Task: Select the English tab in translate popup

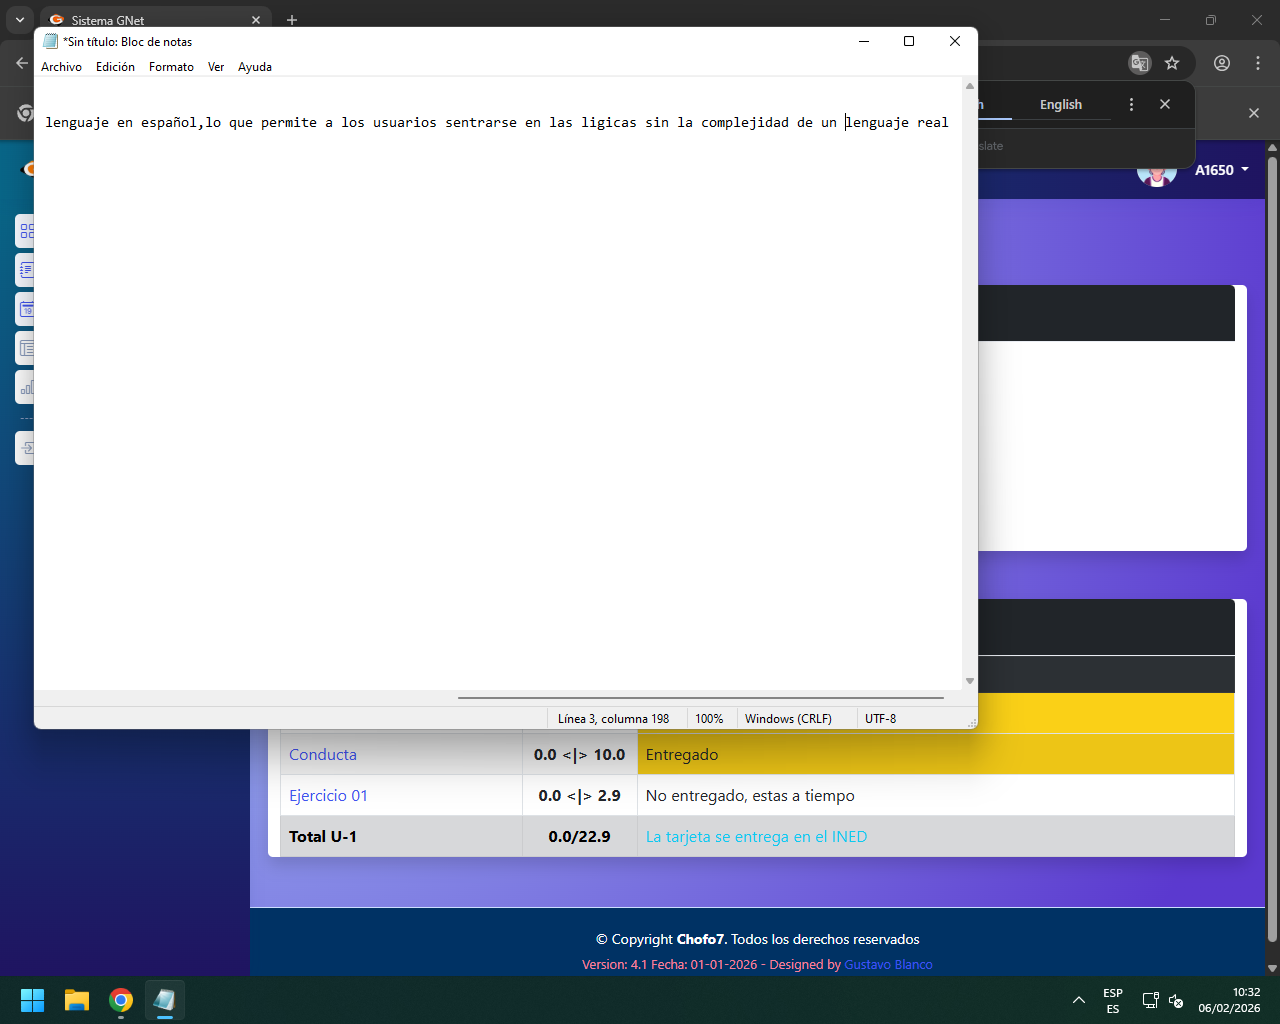Action: 1060,104
